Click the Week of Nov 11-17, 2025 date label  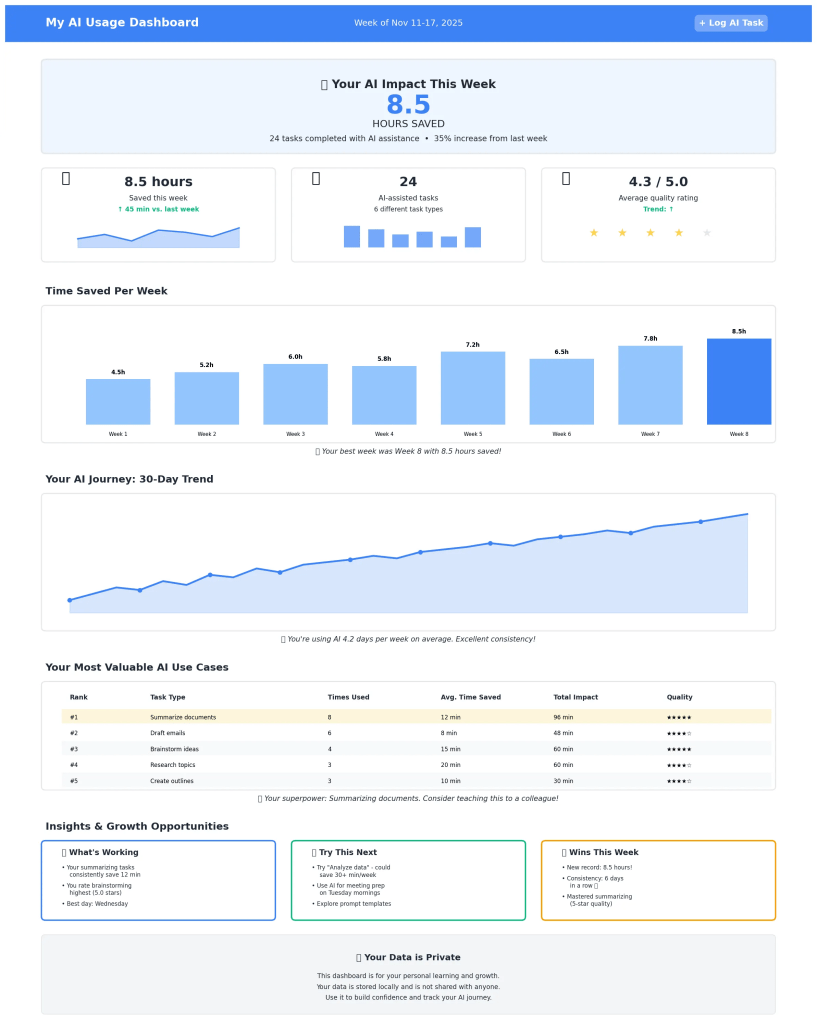pos(408,23)
